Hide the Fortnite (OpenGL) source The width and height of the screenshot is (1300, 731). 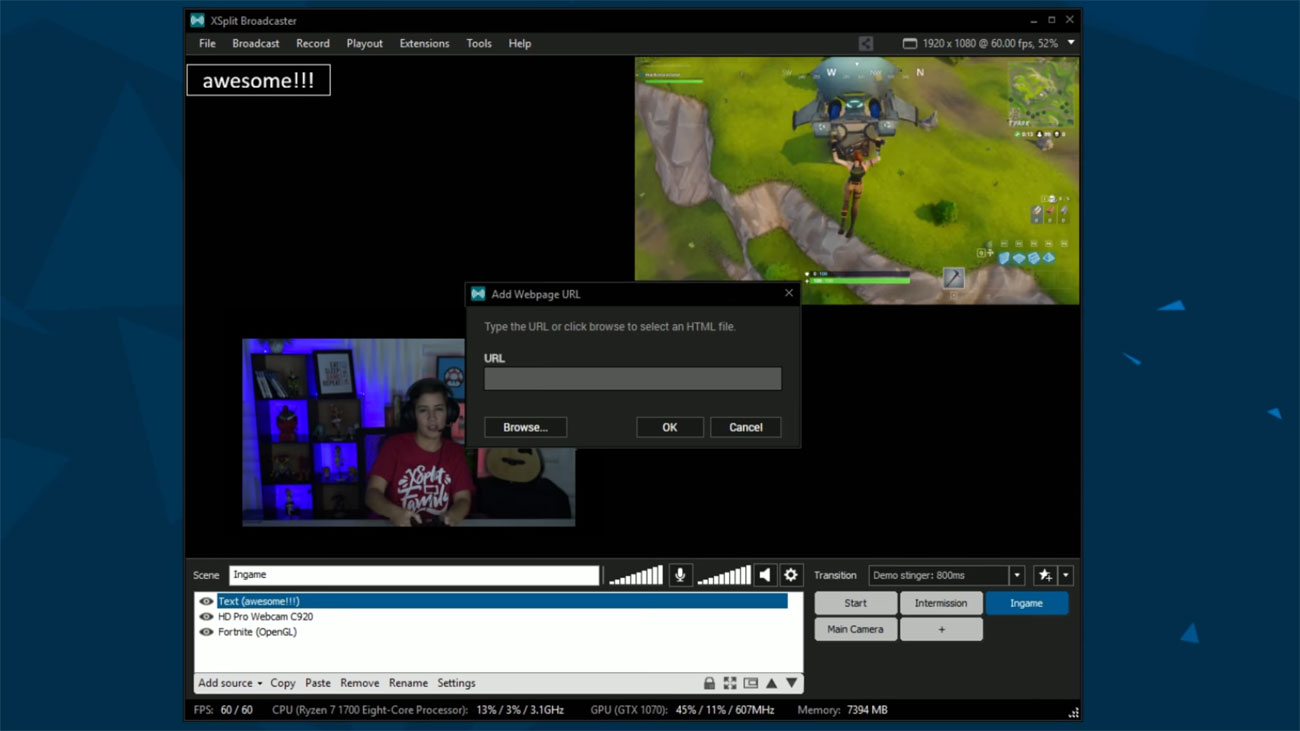206,632
